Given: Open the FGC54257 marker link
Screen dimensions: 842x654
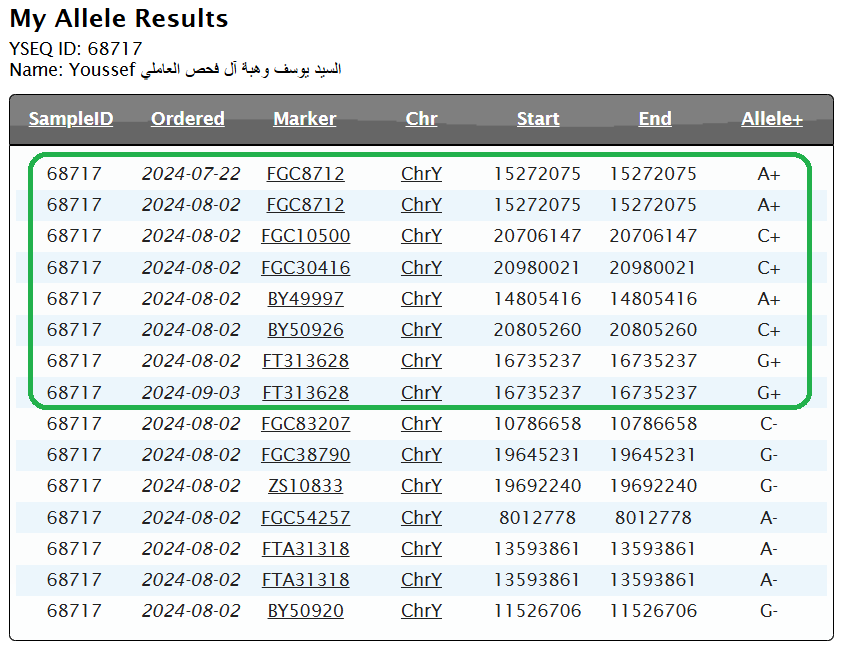Looking at the screenshot, I should coord(305,518).
